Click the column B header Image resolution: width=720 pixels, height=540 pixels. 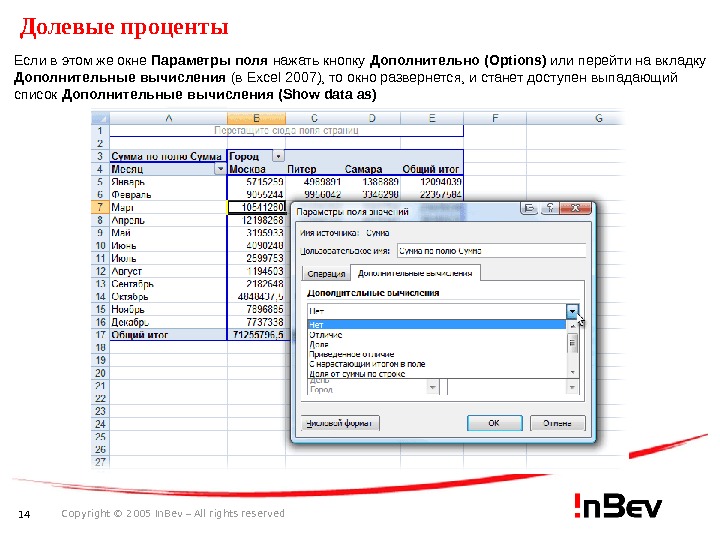click(256, 118)
